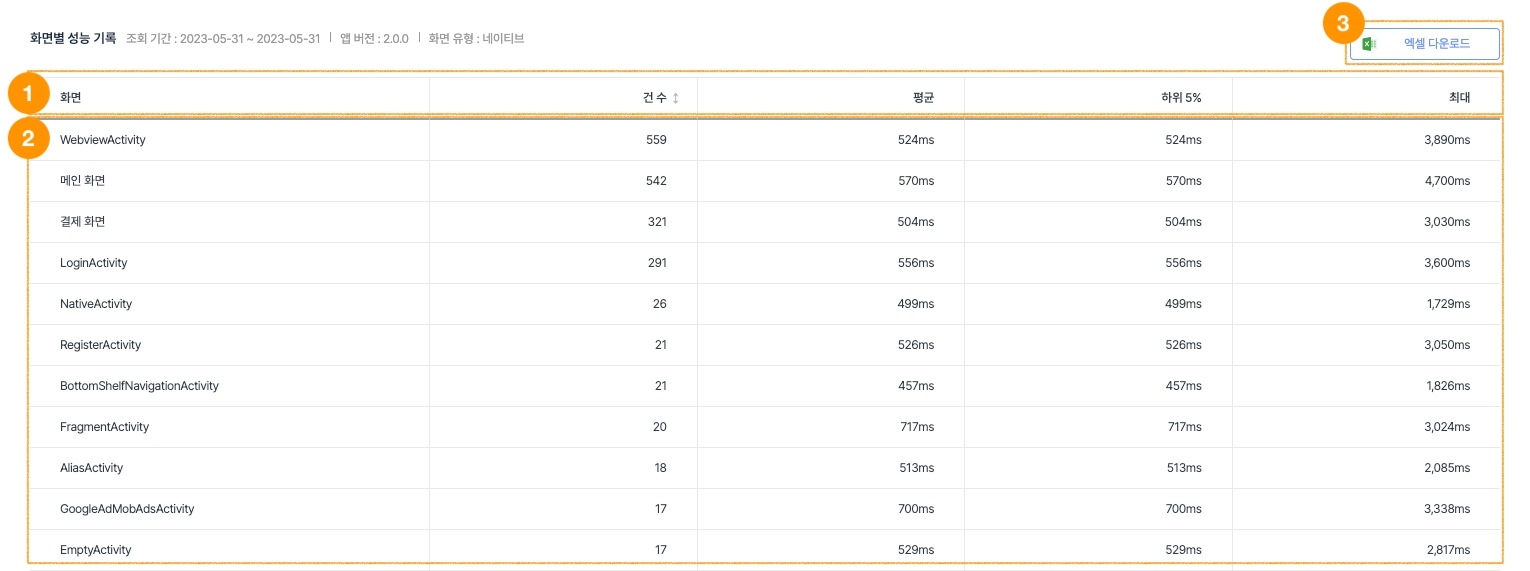Image resolution: width=1530 pixels, height=571 pixels.
Task: Click the sort arrow beside 건수
Action: (675, 98)
